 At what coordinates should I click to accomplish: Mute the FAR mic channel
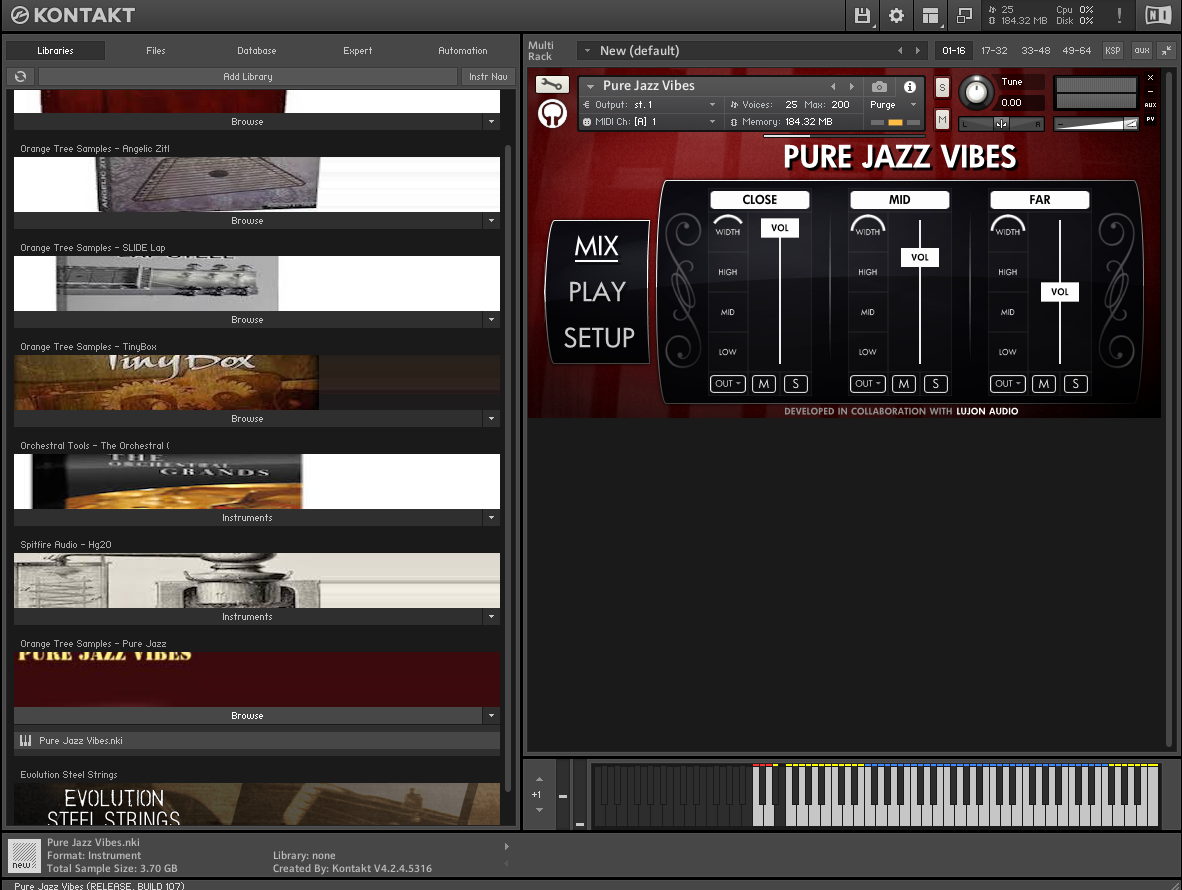[x=1044, y=384]
